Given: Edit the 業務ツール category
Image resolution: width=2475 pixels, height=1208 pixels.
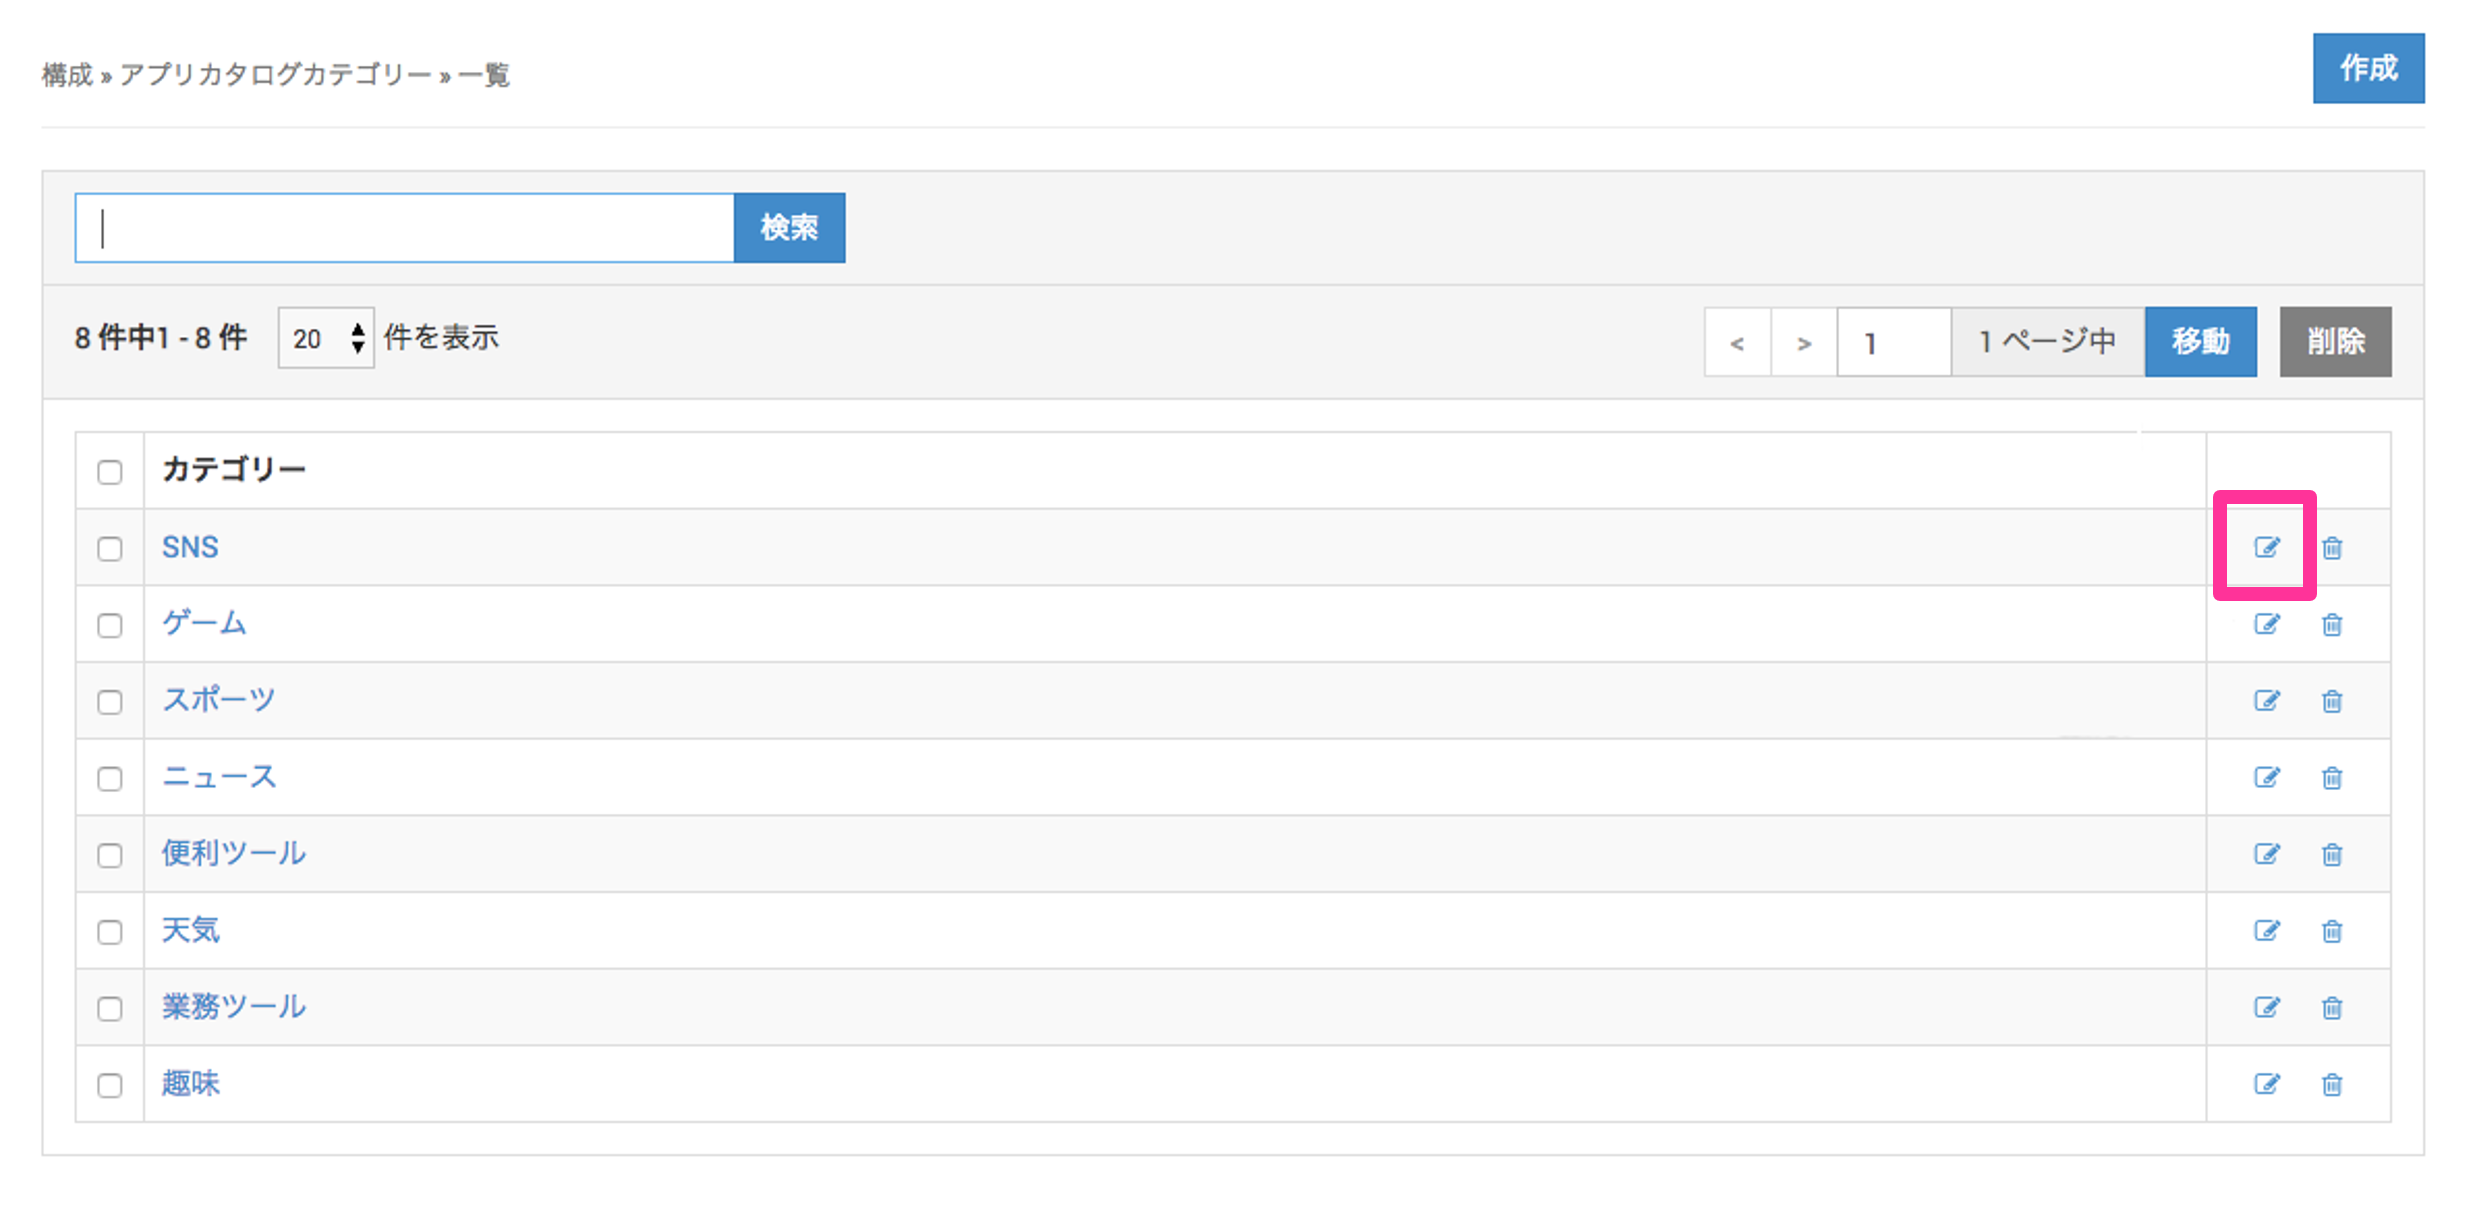Looking at the screenshot, I should (2266, 1008).
